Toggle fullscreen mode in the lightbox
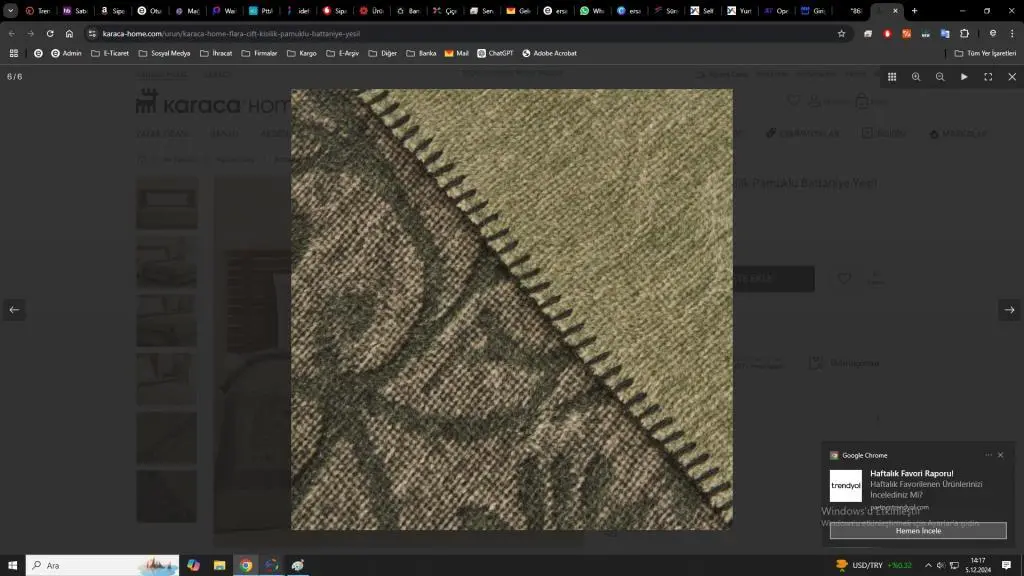 (988, 77)
